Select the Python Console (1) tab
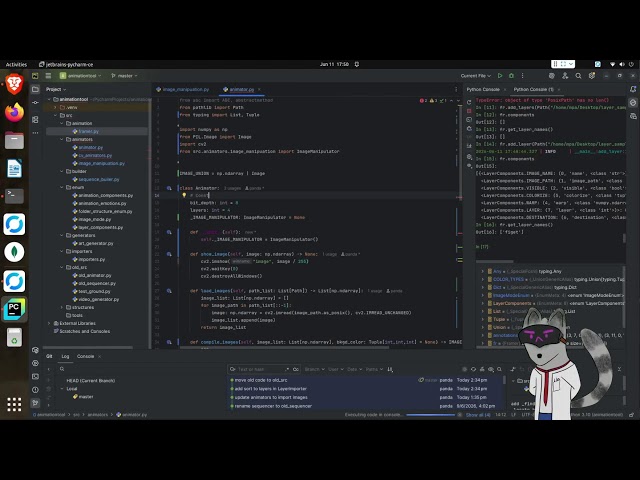 [533, 89]
